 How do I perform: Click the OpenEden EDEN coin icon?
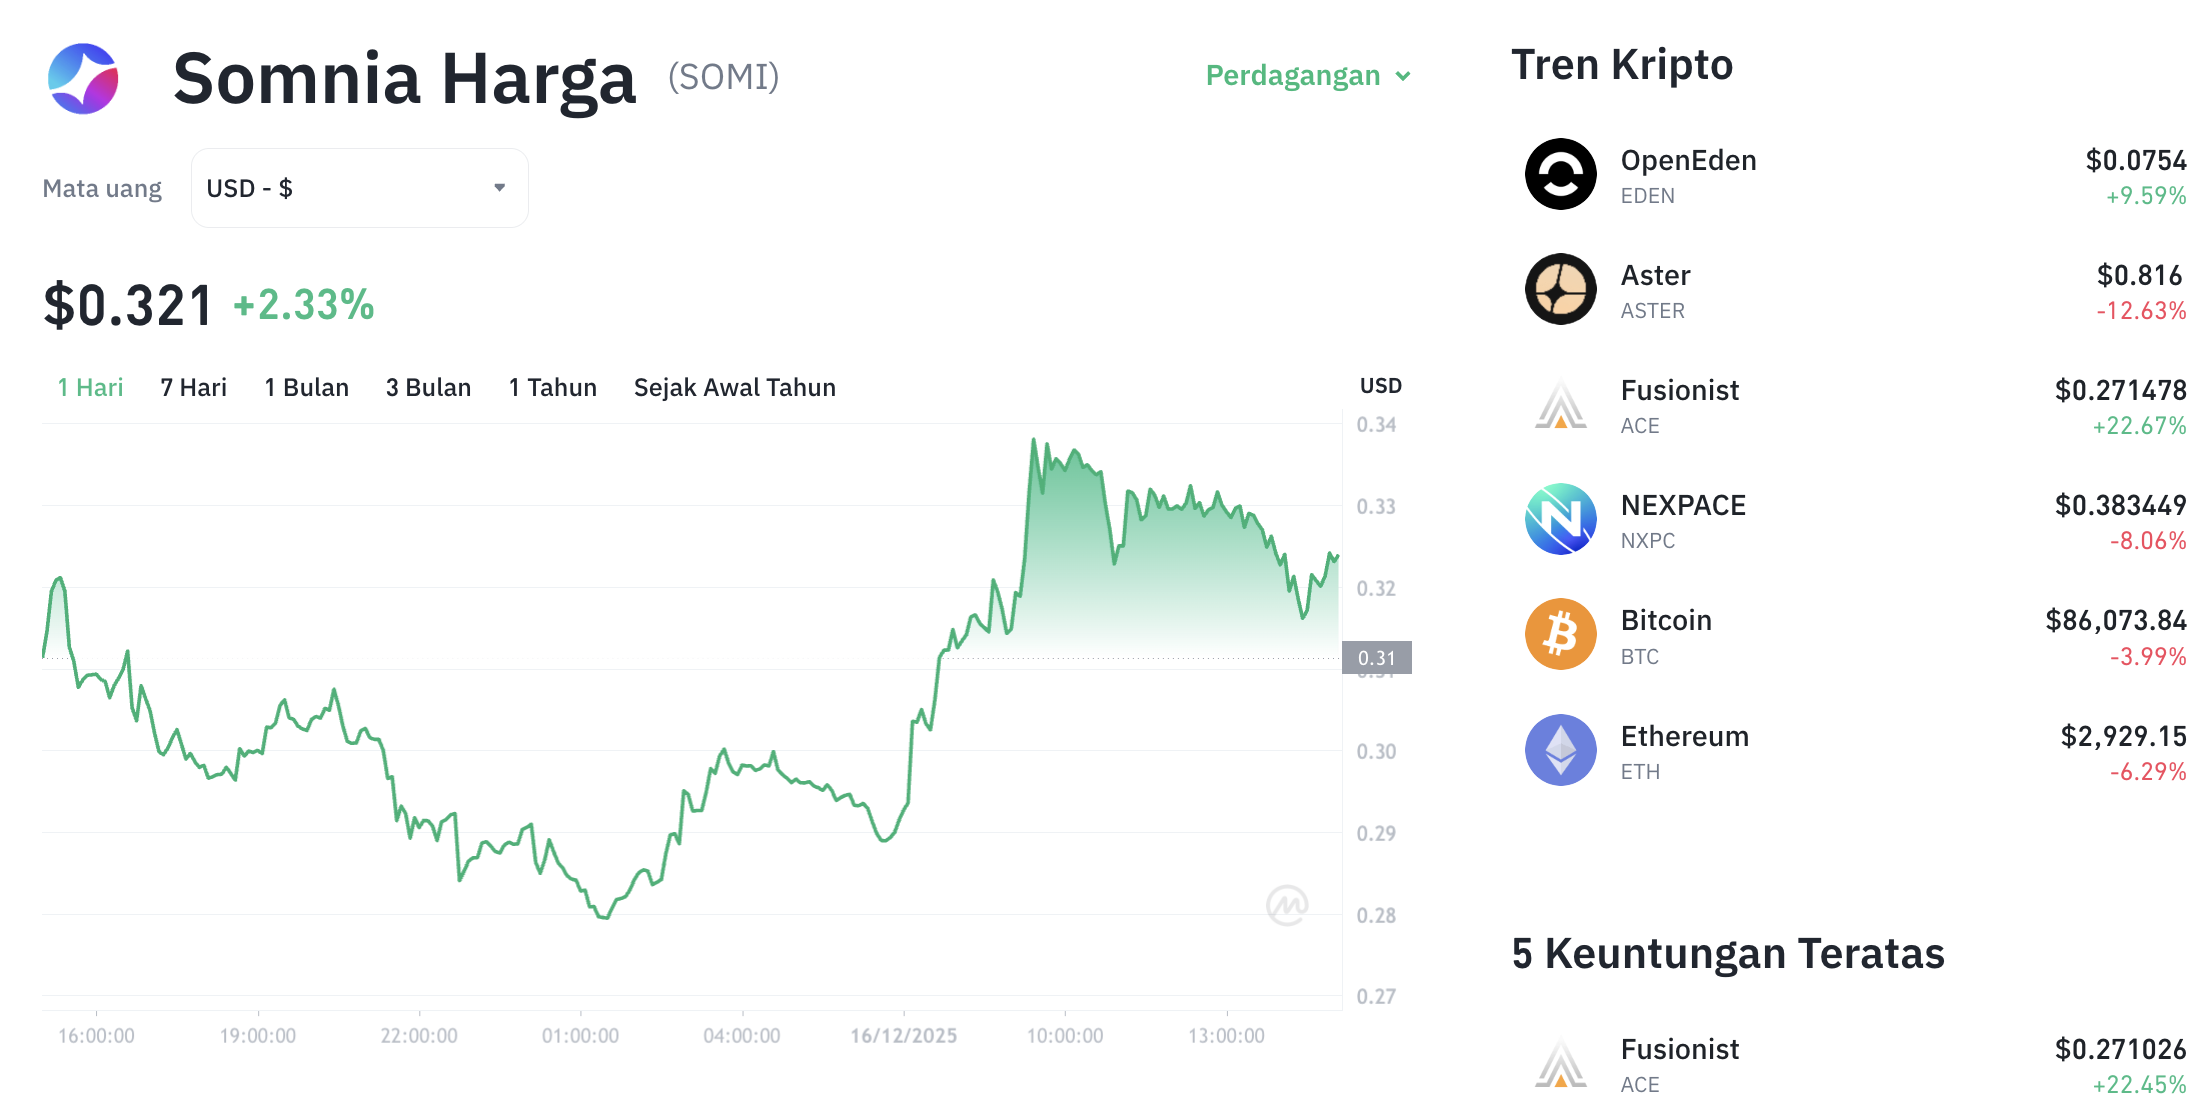(1560, 174)
